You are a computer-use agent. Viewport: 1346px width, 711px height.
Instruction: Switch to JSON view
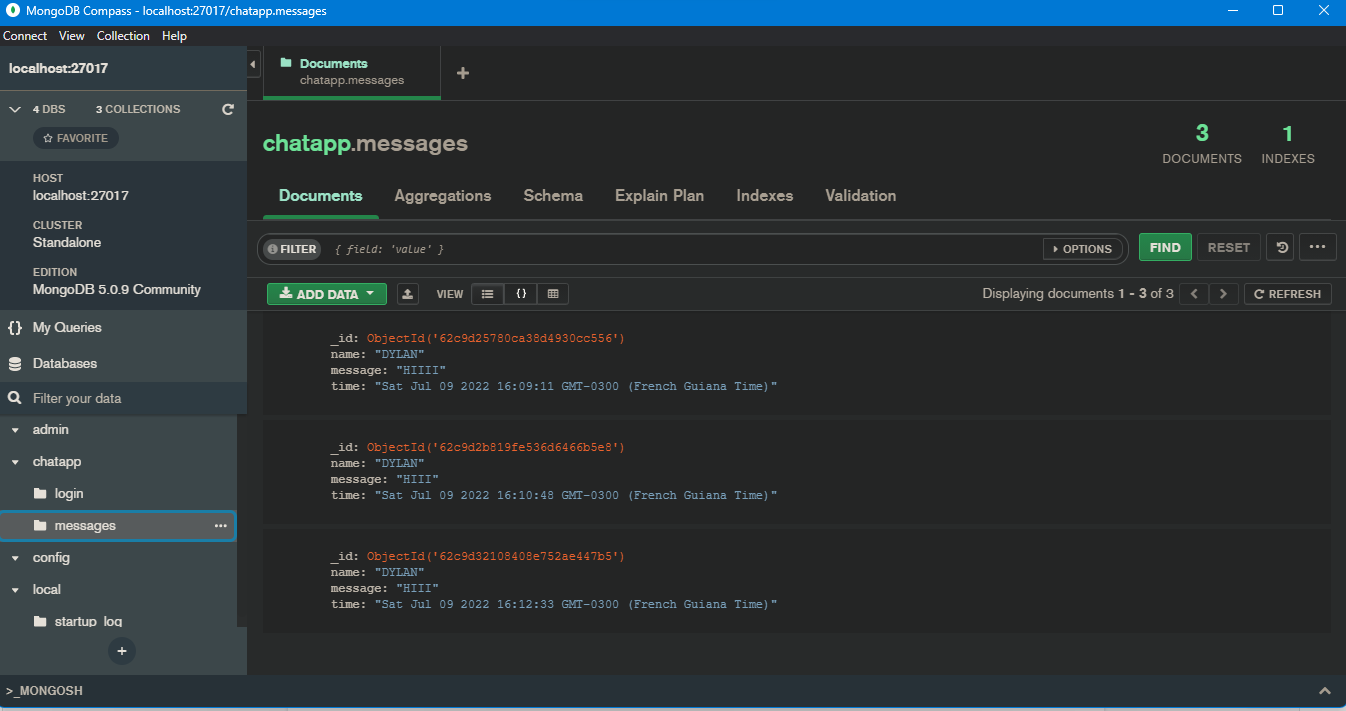pyautogui.click(x=521, y=294)
